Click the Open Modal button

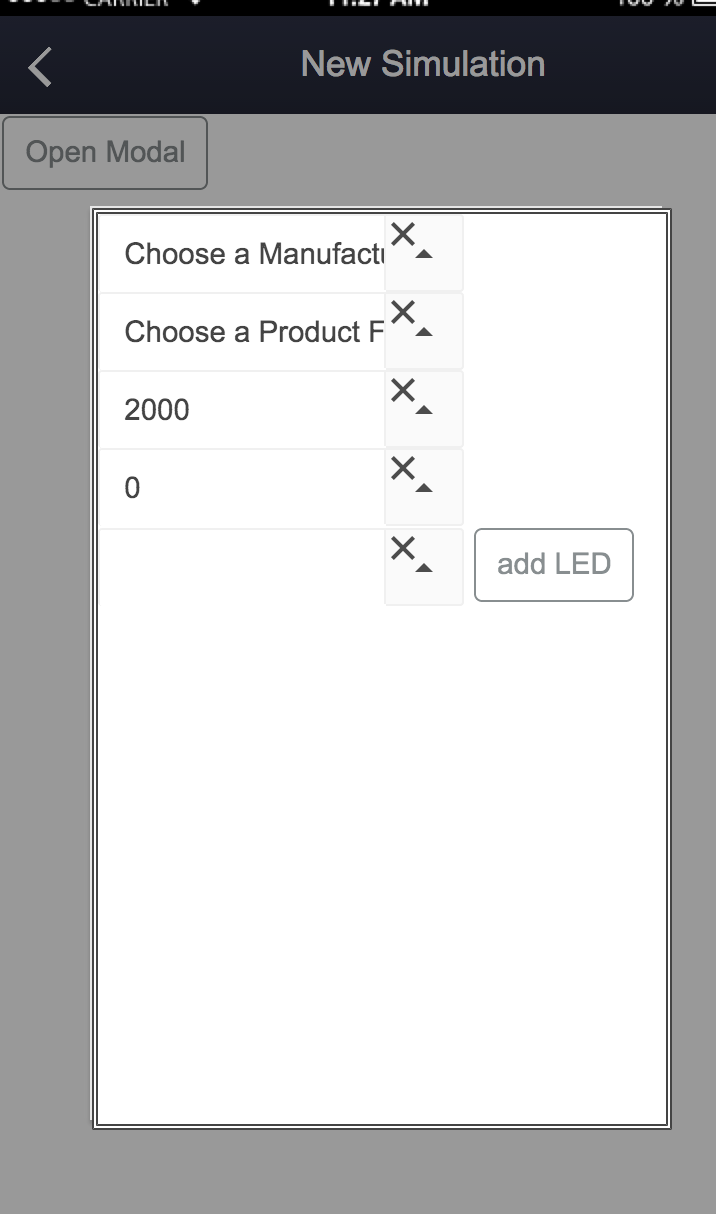click(105, 153)
